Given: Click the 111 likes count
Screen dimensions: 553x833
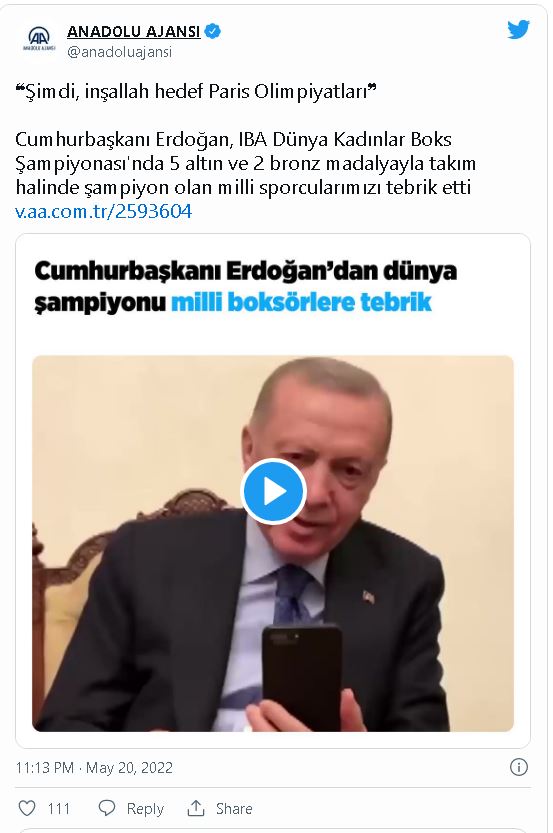Looking at the screenshot, I should pos(58,809).
